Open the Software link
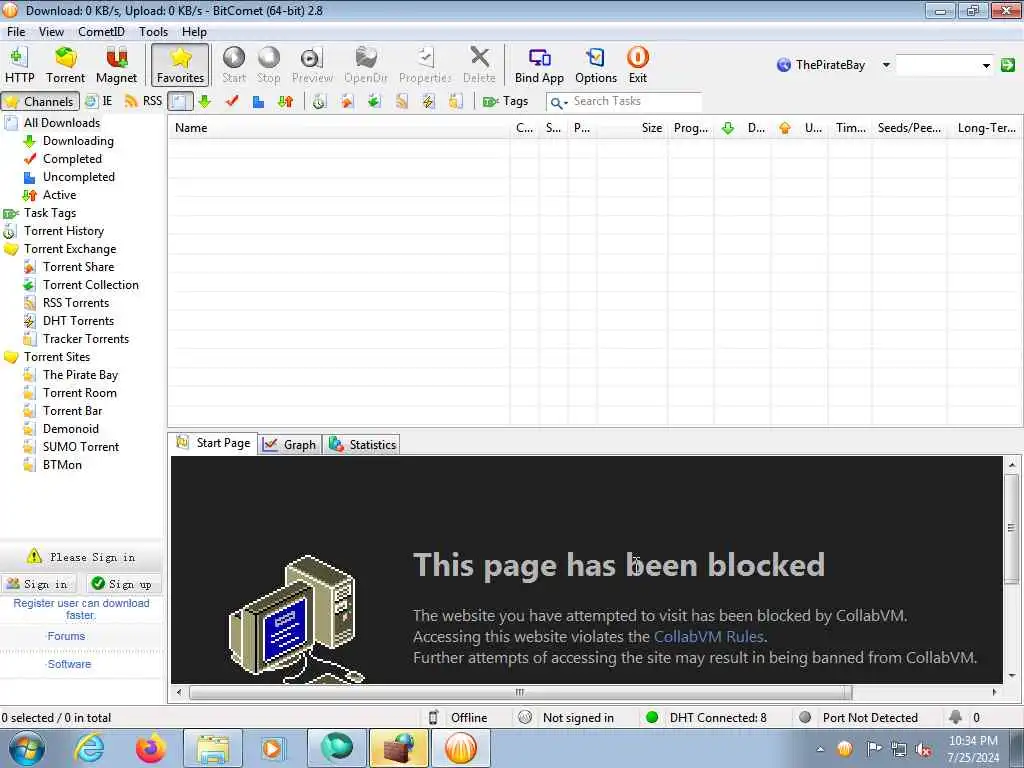This screenshot has height=768, width=1024. (x=69, y=664)
